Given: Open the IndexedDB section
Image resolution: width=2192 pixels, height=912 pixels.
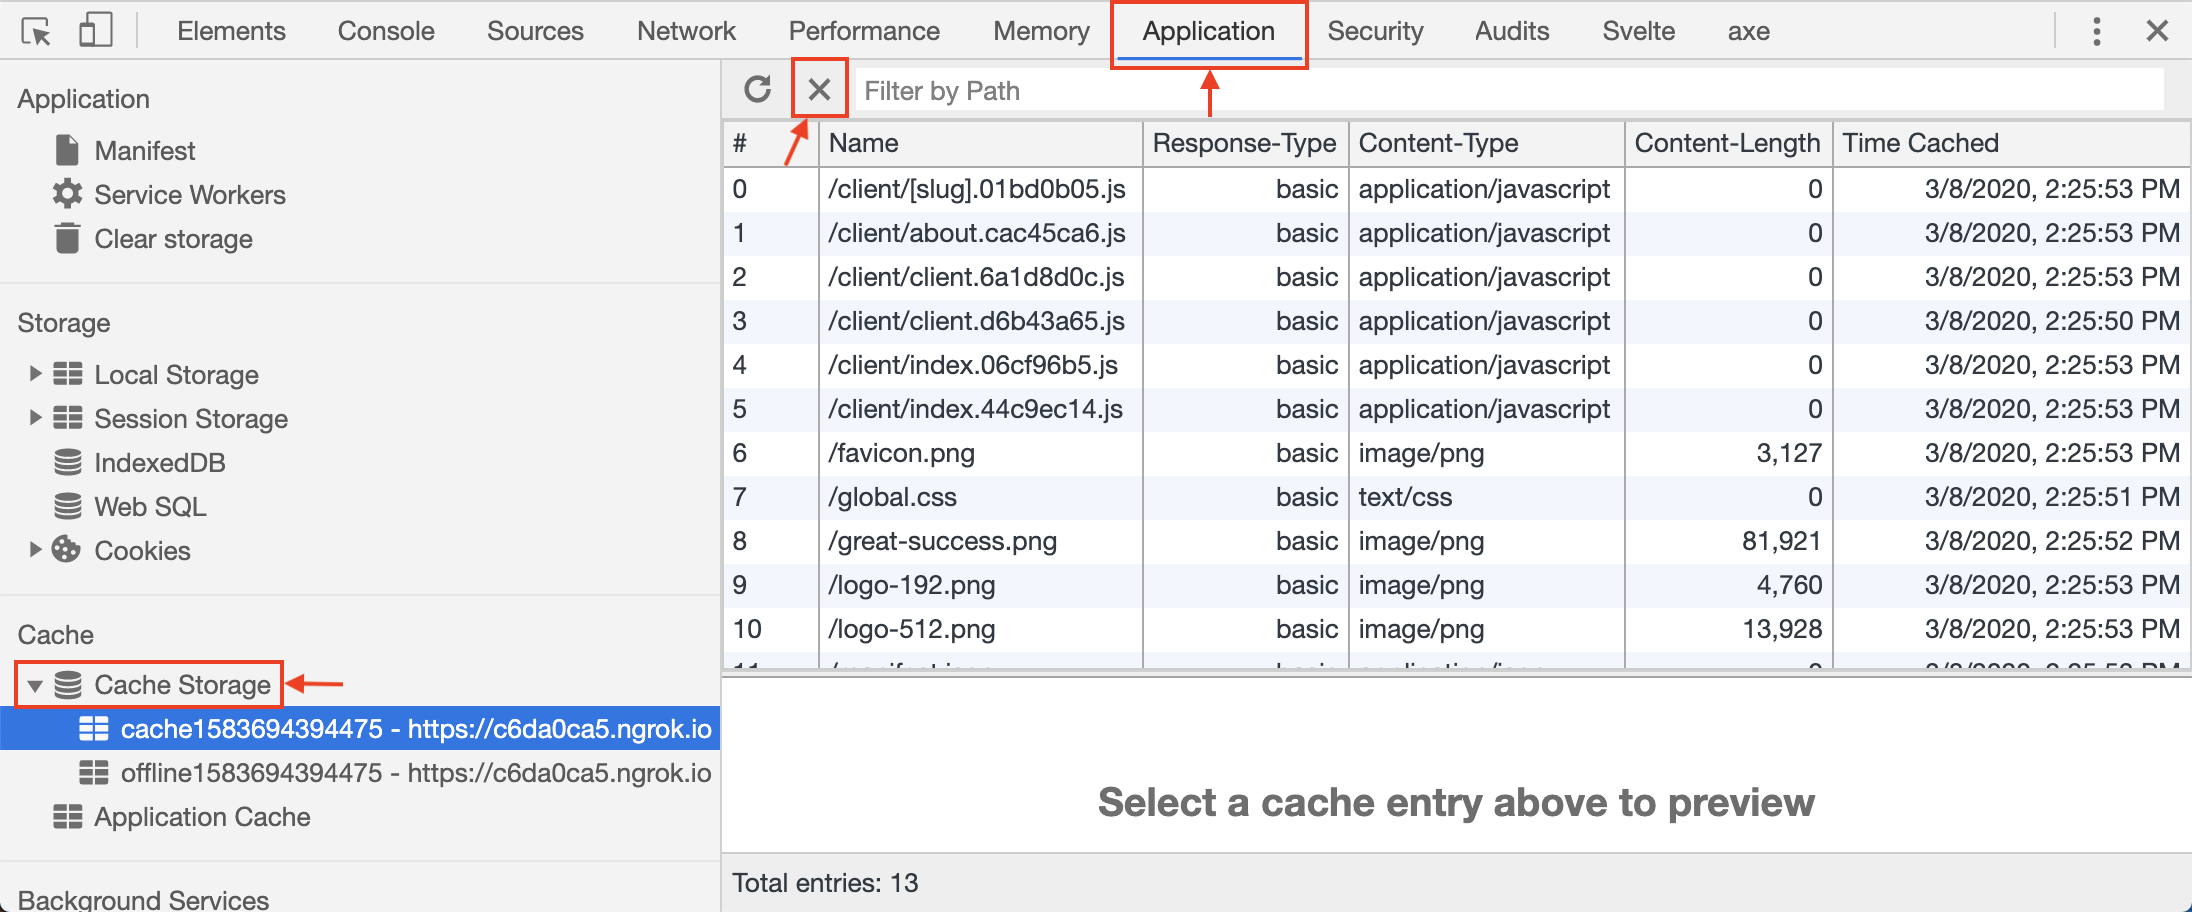Looking at the screenshot, I should coord(160,462).
